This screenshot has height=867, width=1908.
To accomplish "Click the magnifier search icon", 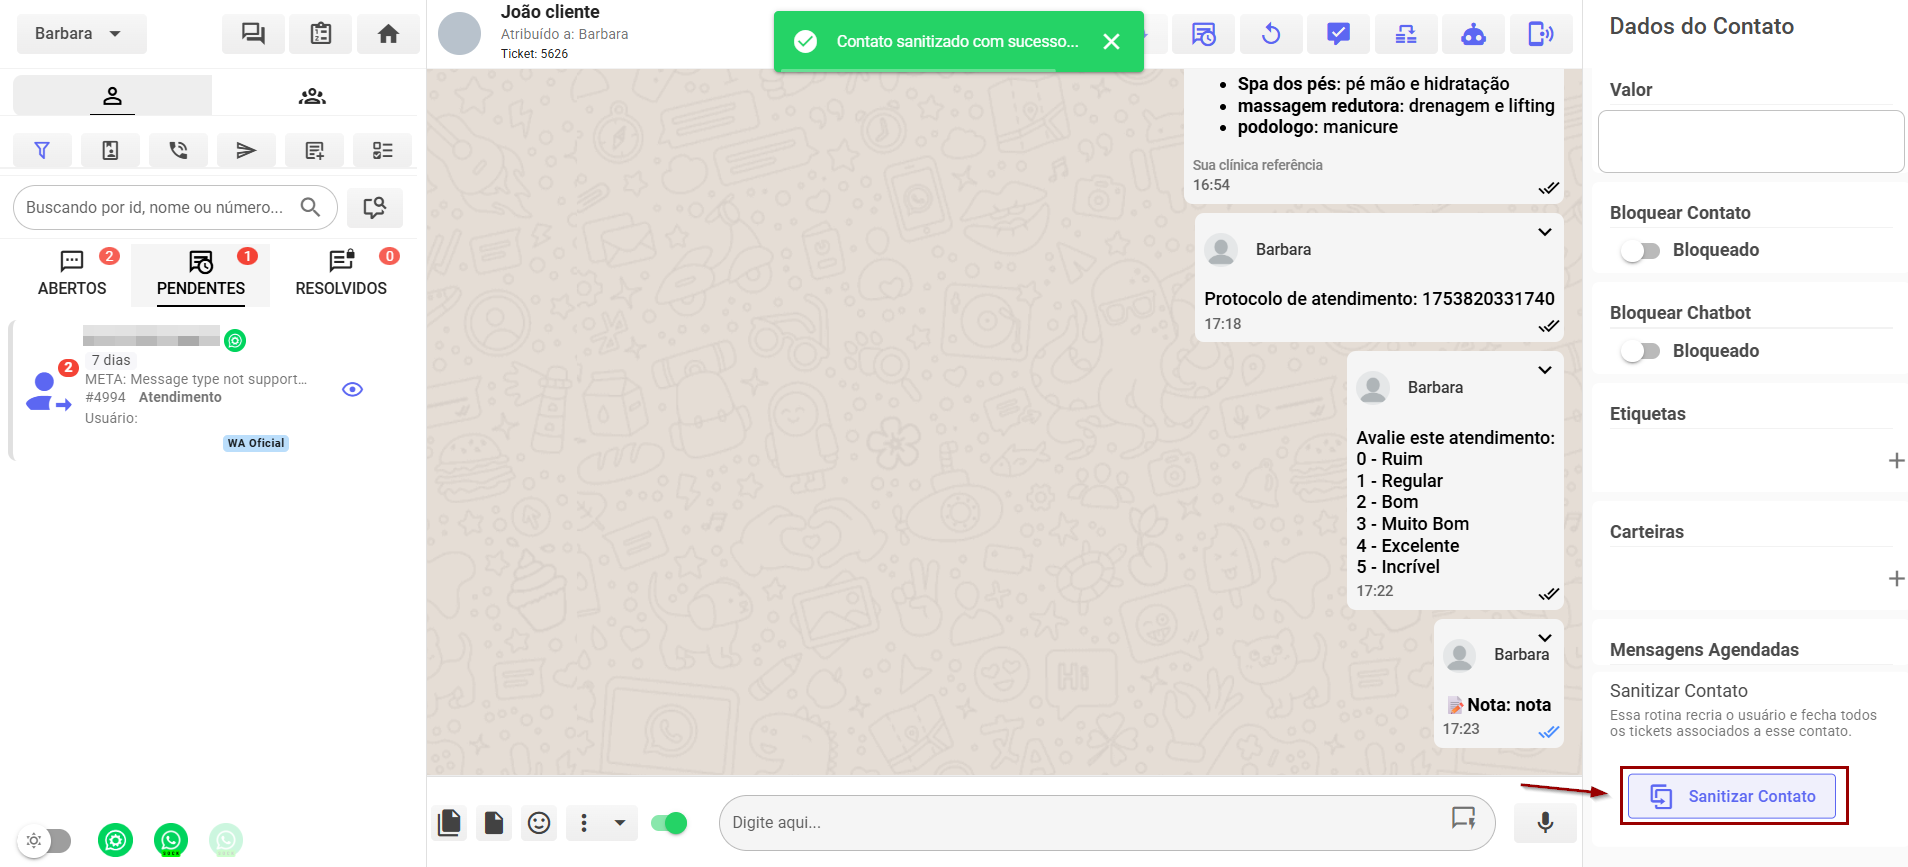I will (x=311, y=207).
